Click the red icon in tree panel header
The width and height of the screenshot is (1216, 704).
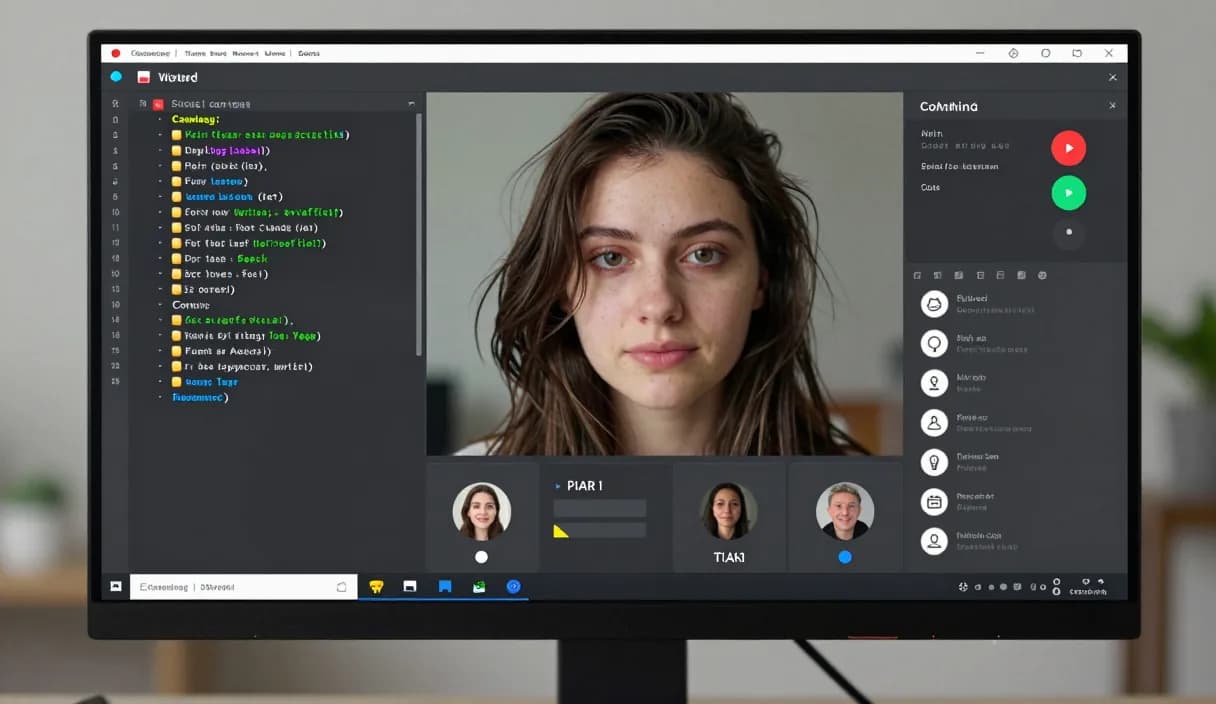(x=158, y=104)
